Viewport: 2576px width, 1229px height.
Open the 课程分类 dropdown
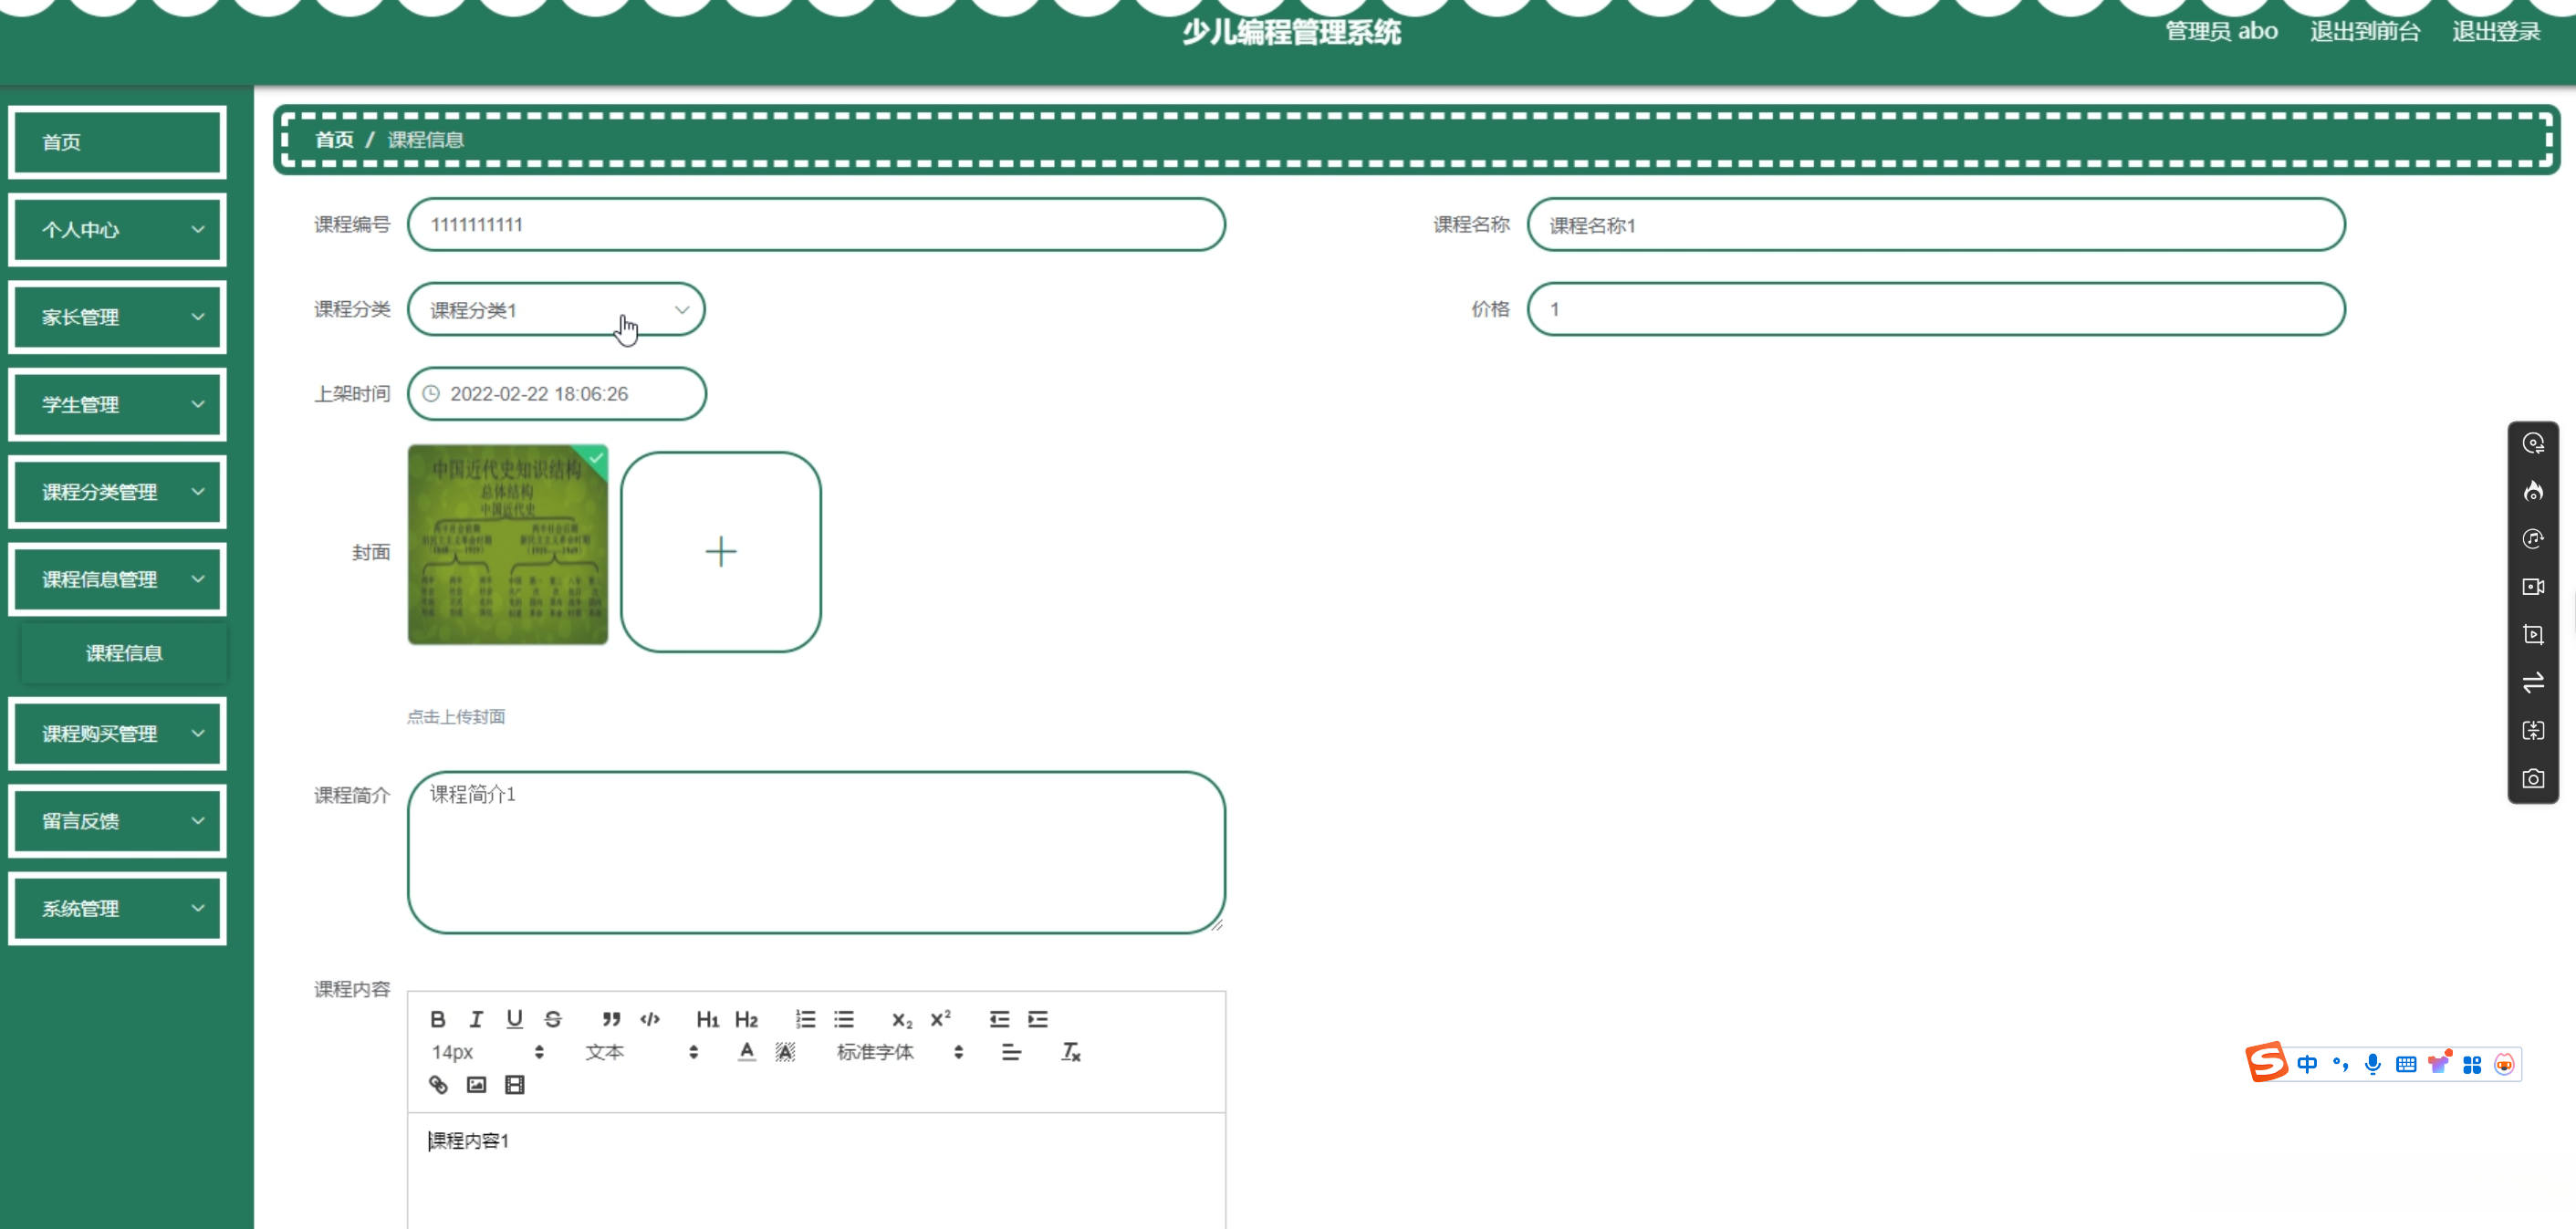click(556, 310)
